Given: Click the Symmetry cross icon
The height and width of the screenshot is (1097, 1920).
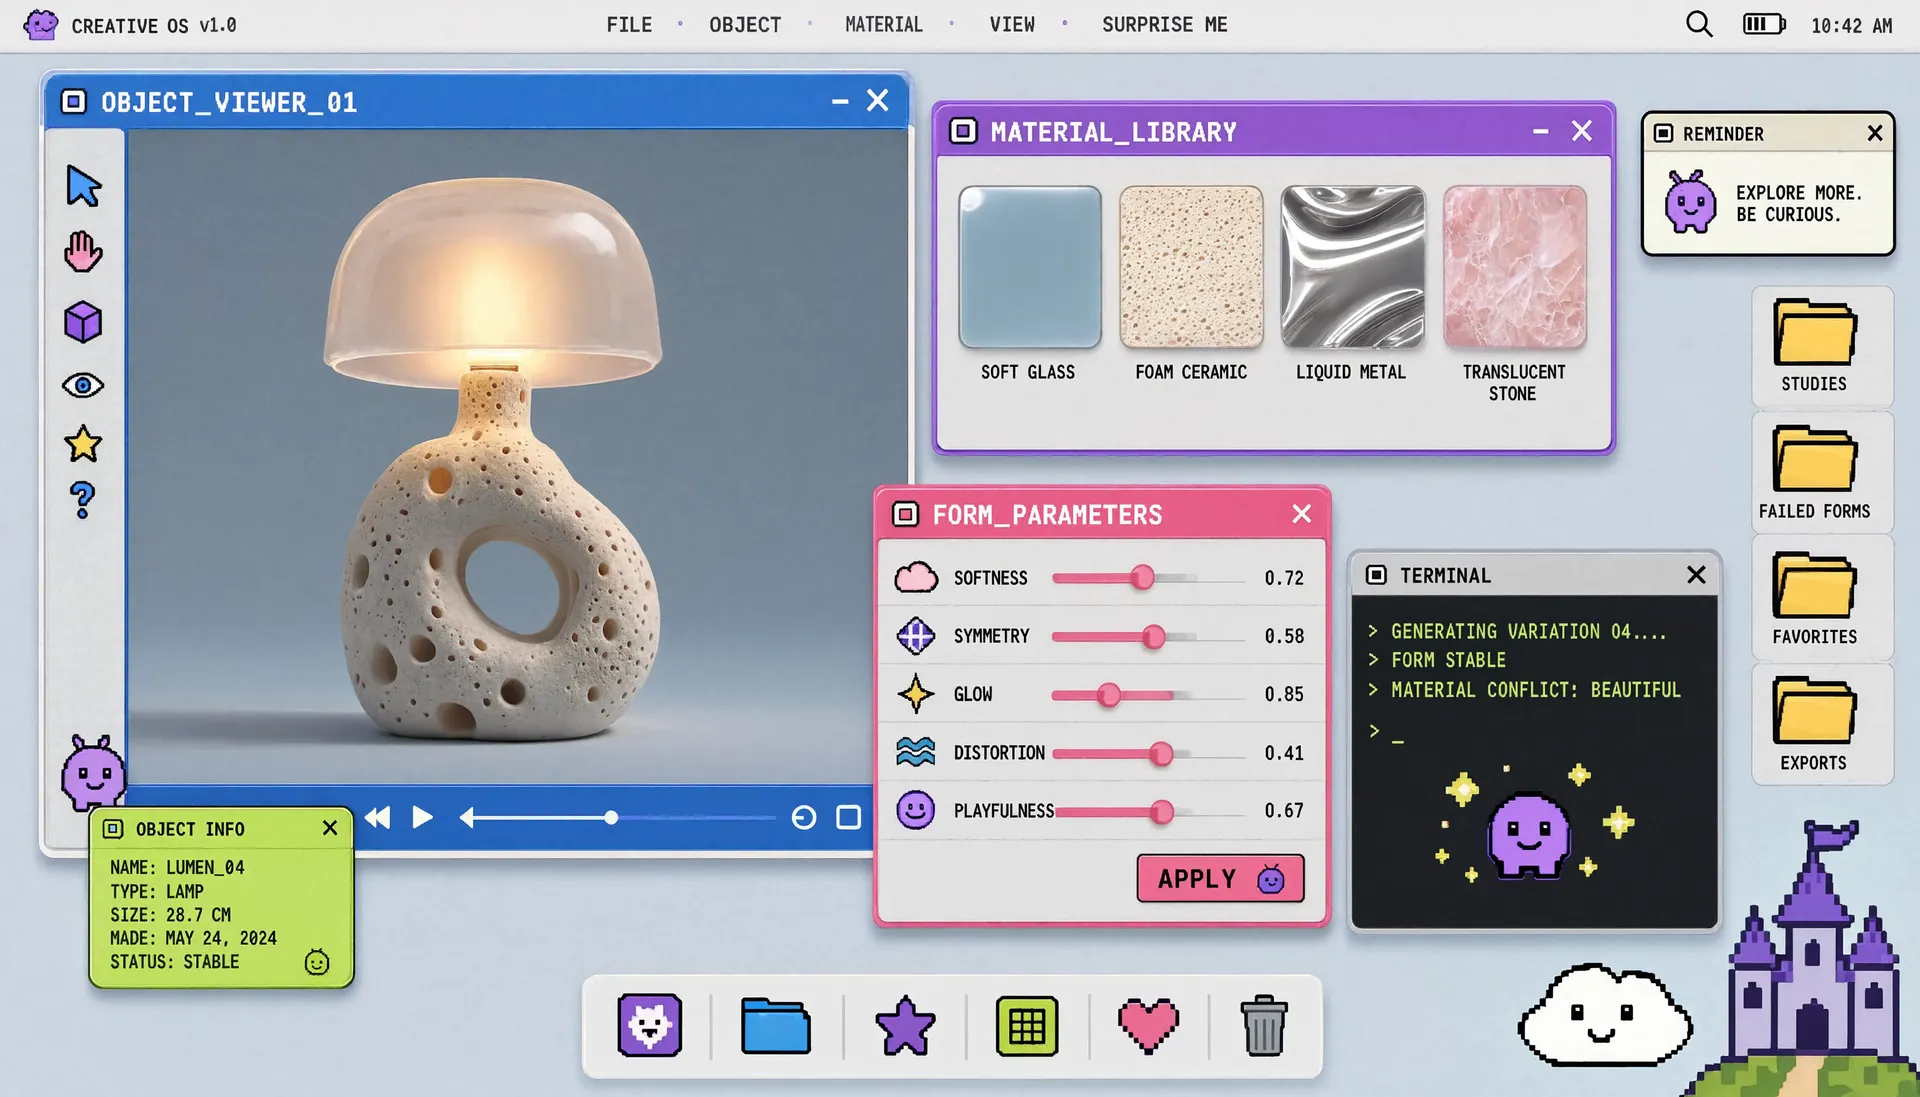Looking at the screenshot, I should tap(915, 636).
